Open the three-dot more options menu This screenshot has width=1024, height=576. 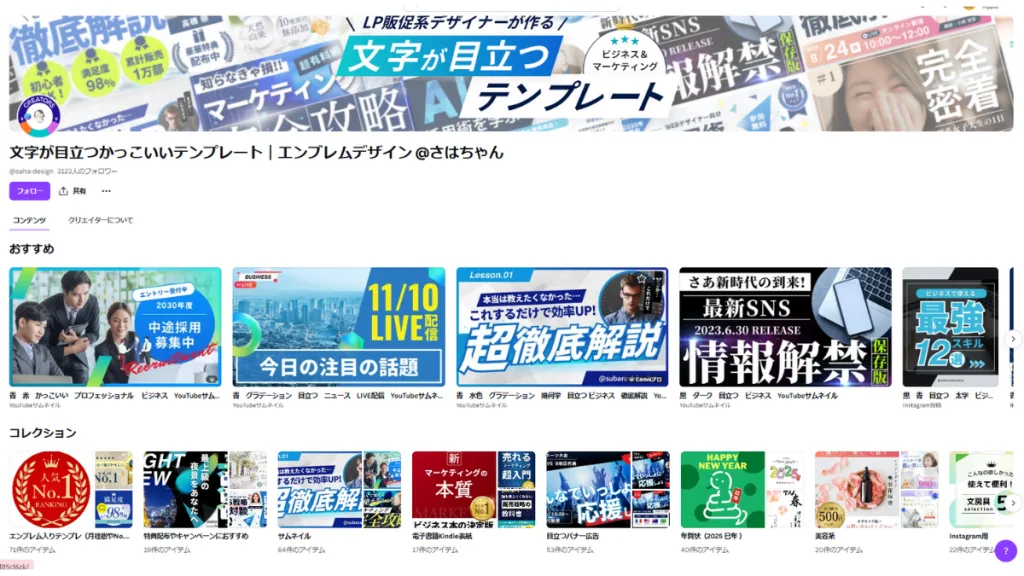point(106,191)
